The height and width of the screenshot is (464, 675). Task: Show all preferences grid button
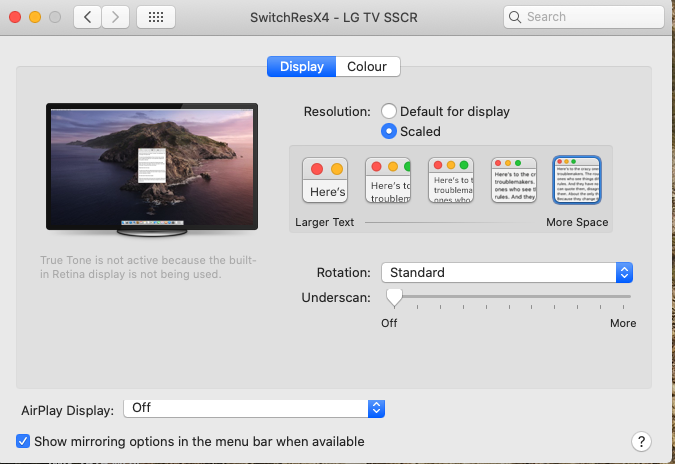coord(156,17)
